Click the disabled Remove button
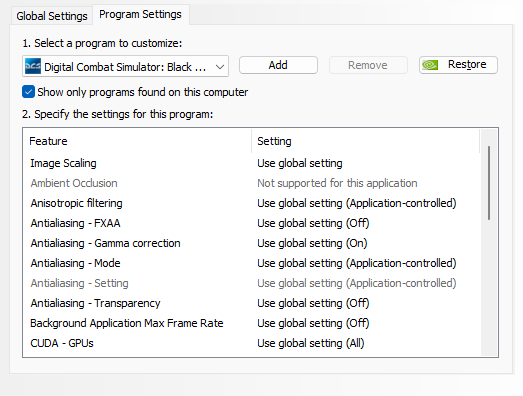 click(368, 65)
